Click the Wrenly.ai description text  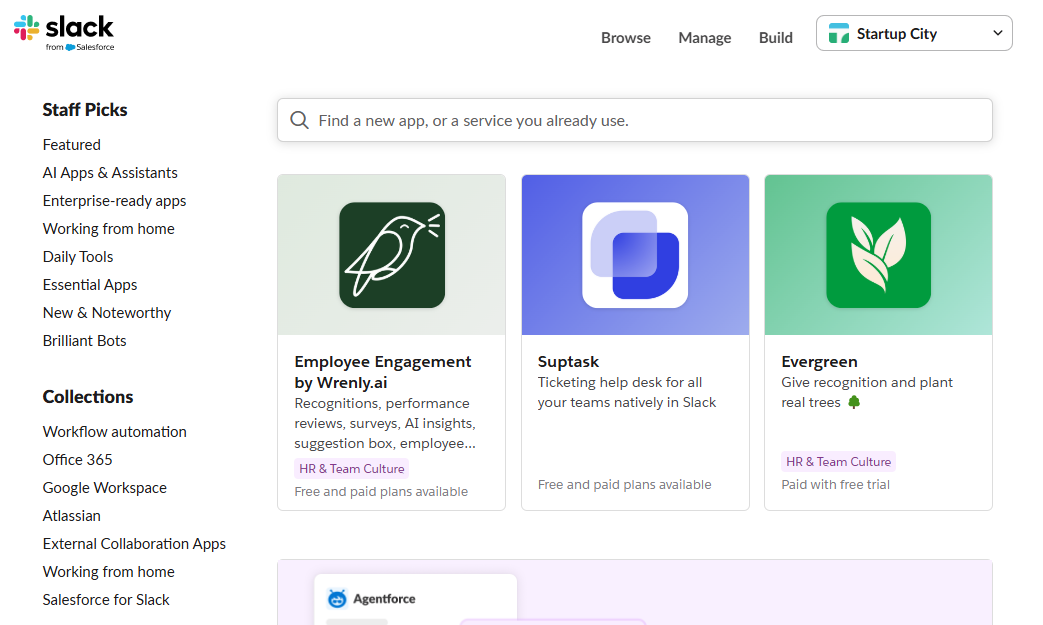point(385,424)
